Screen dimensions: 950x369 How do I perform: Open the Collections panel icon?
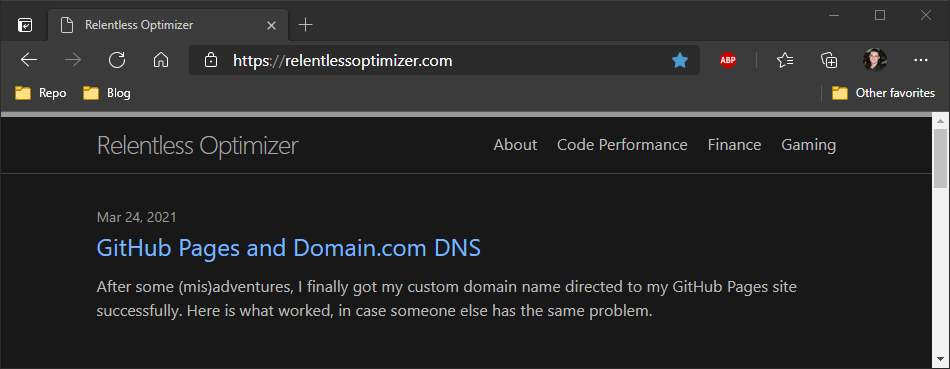(x=829, y=60)
